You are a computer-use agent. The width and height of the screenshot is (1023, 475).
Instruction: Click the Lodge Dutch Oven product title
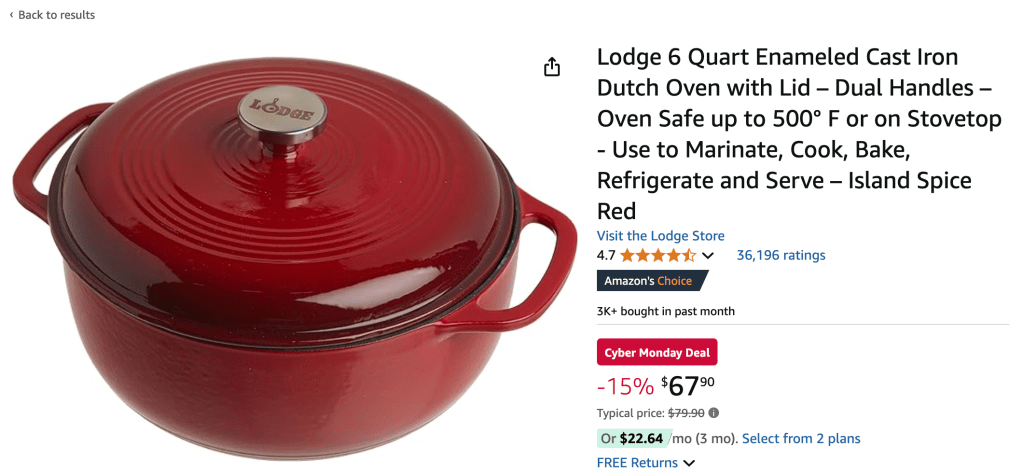coord(799,134)
